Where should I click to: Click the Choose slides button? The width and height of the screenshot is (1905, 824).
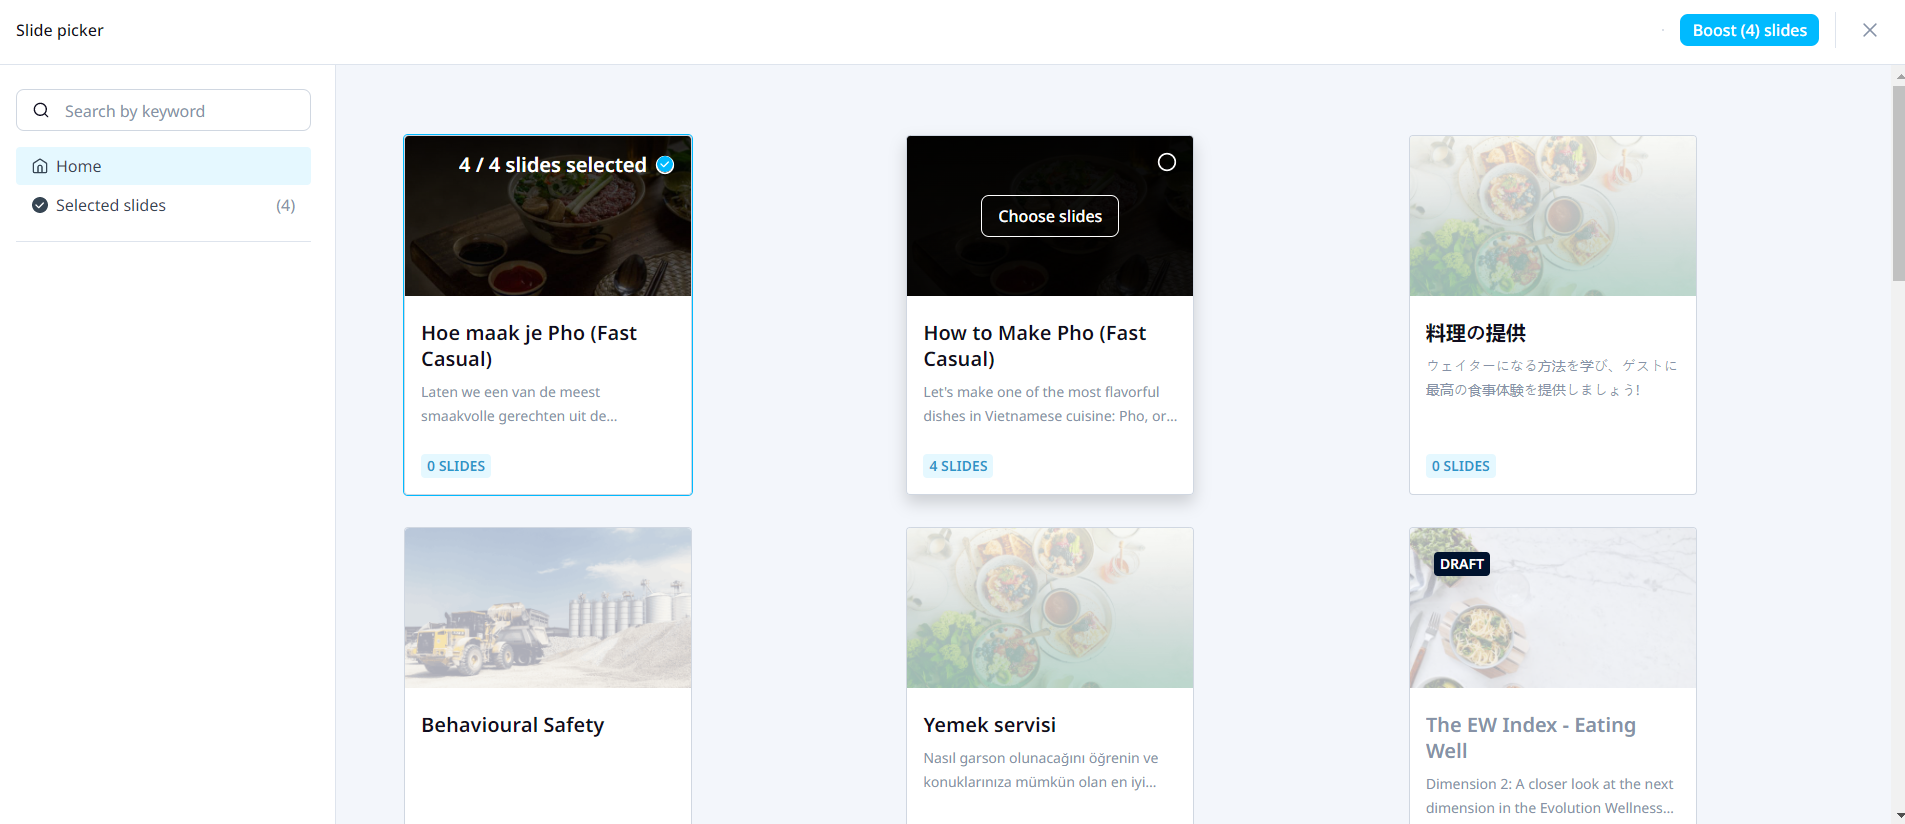pyautogui.click(x=1050, y=216)
